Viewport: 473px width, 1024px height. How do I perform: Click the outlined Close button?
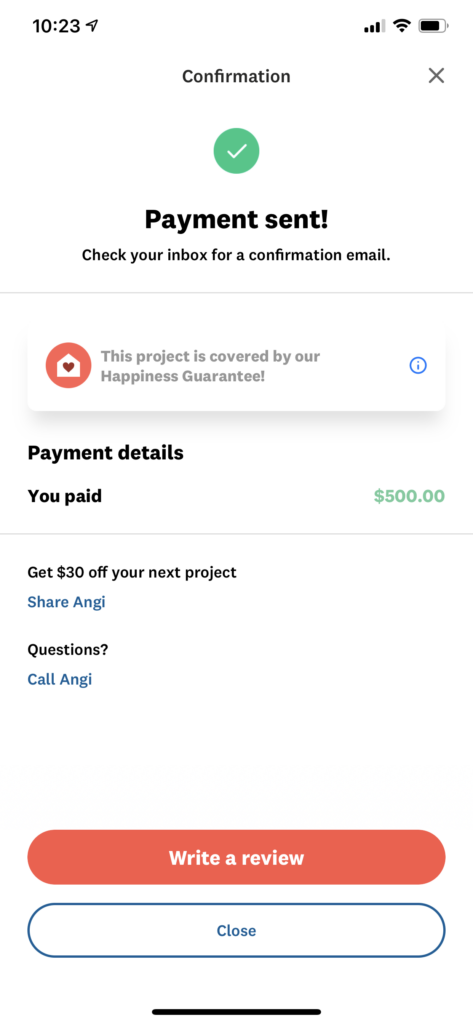[x=236, y=931]
